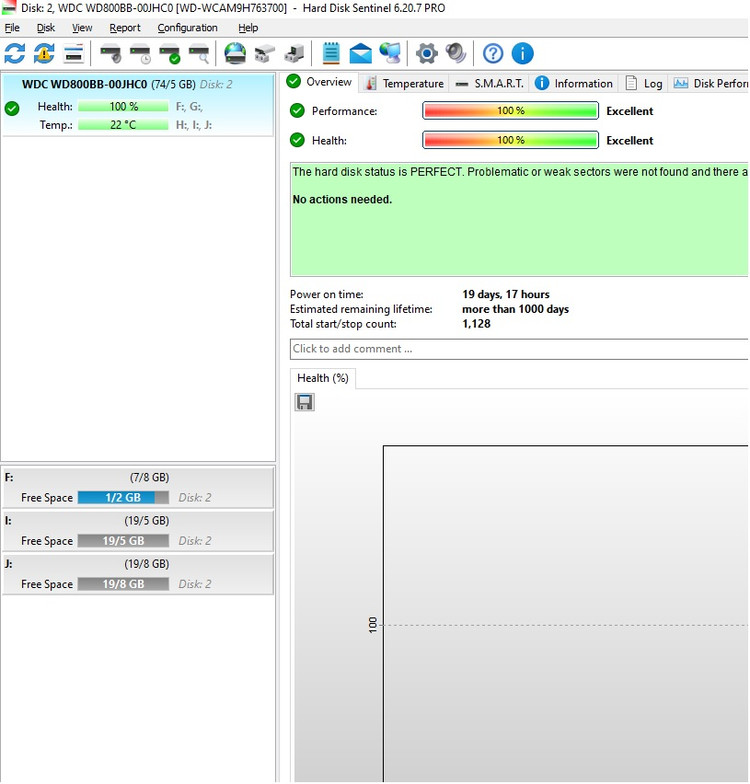The height and width of the screenshot is (784, 750).
Task: Switch to the Information tab
Action: (x=574, y=84)
